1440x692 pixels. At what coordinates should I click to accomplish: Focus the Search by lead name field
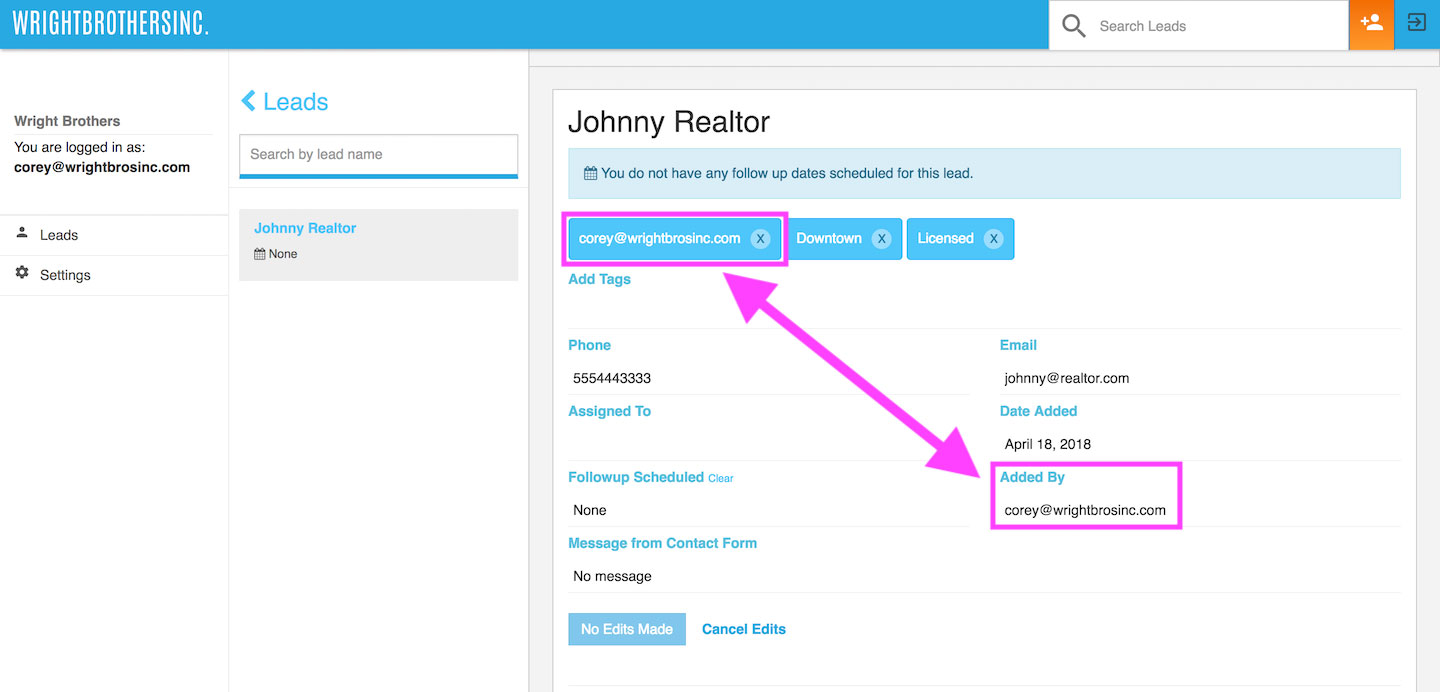coord(379,155)
